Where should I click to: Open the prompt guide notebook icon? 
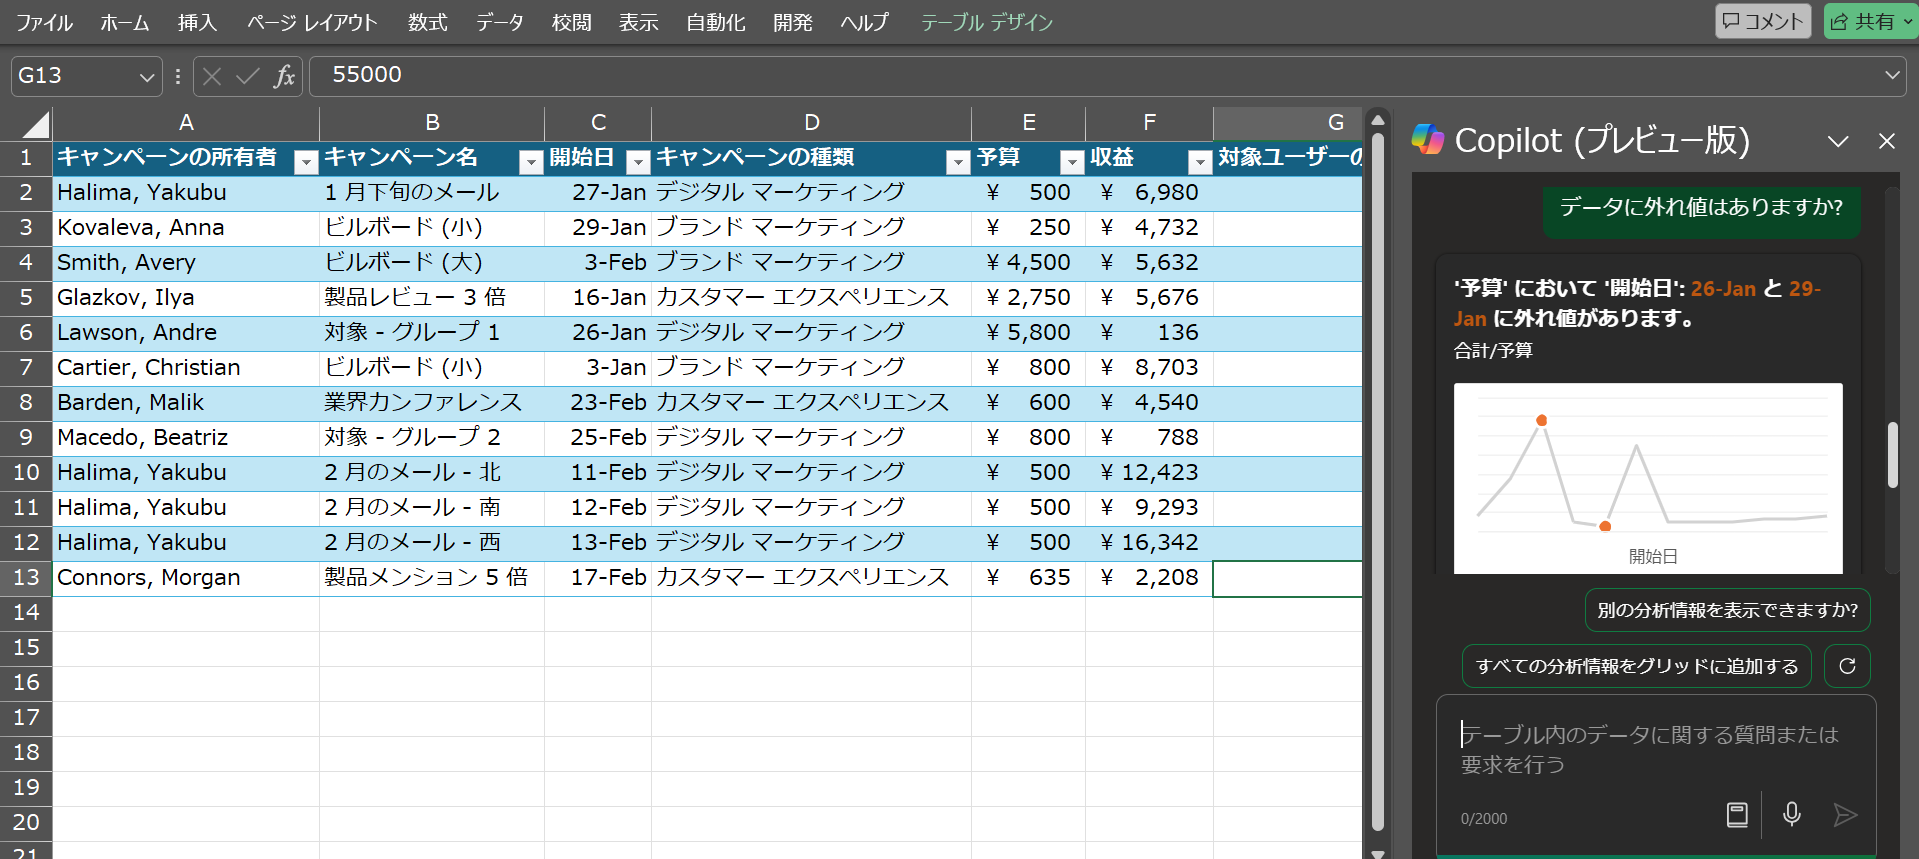(x=1737, y=815)
